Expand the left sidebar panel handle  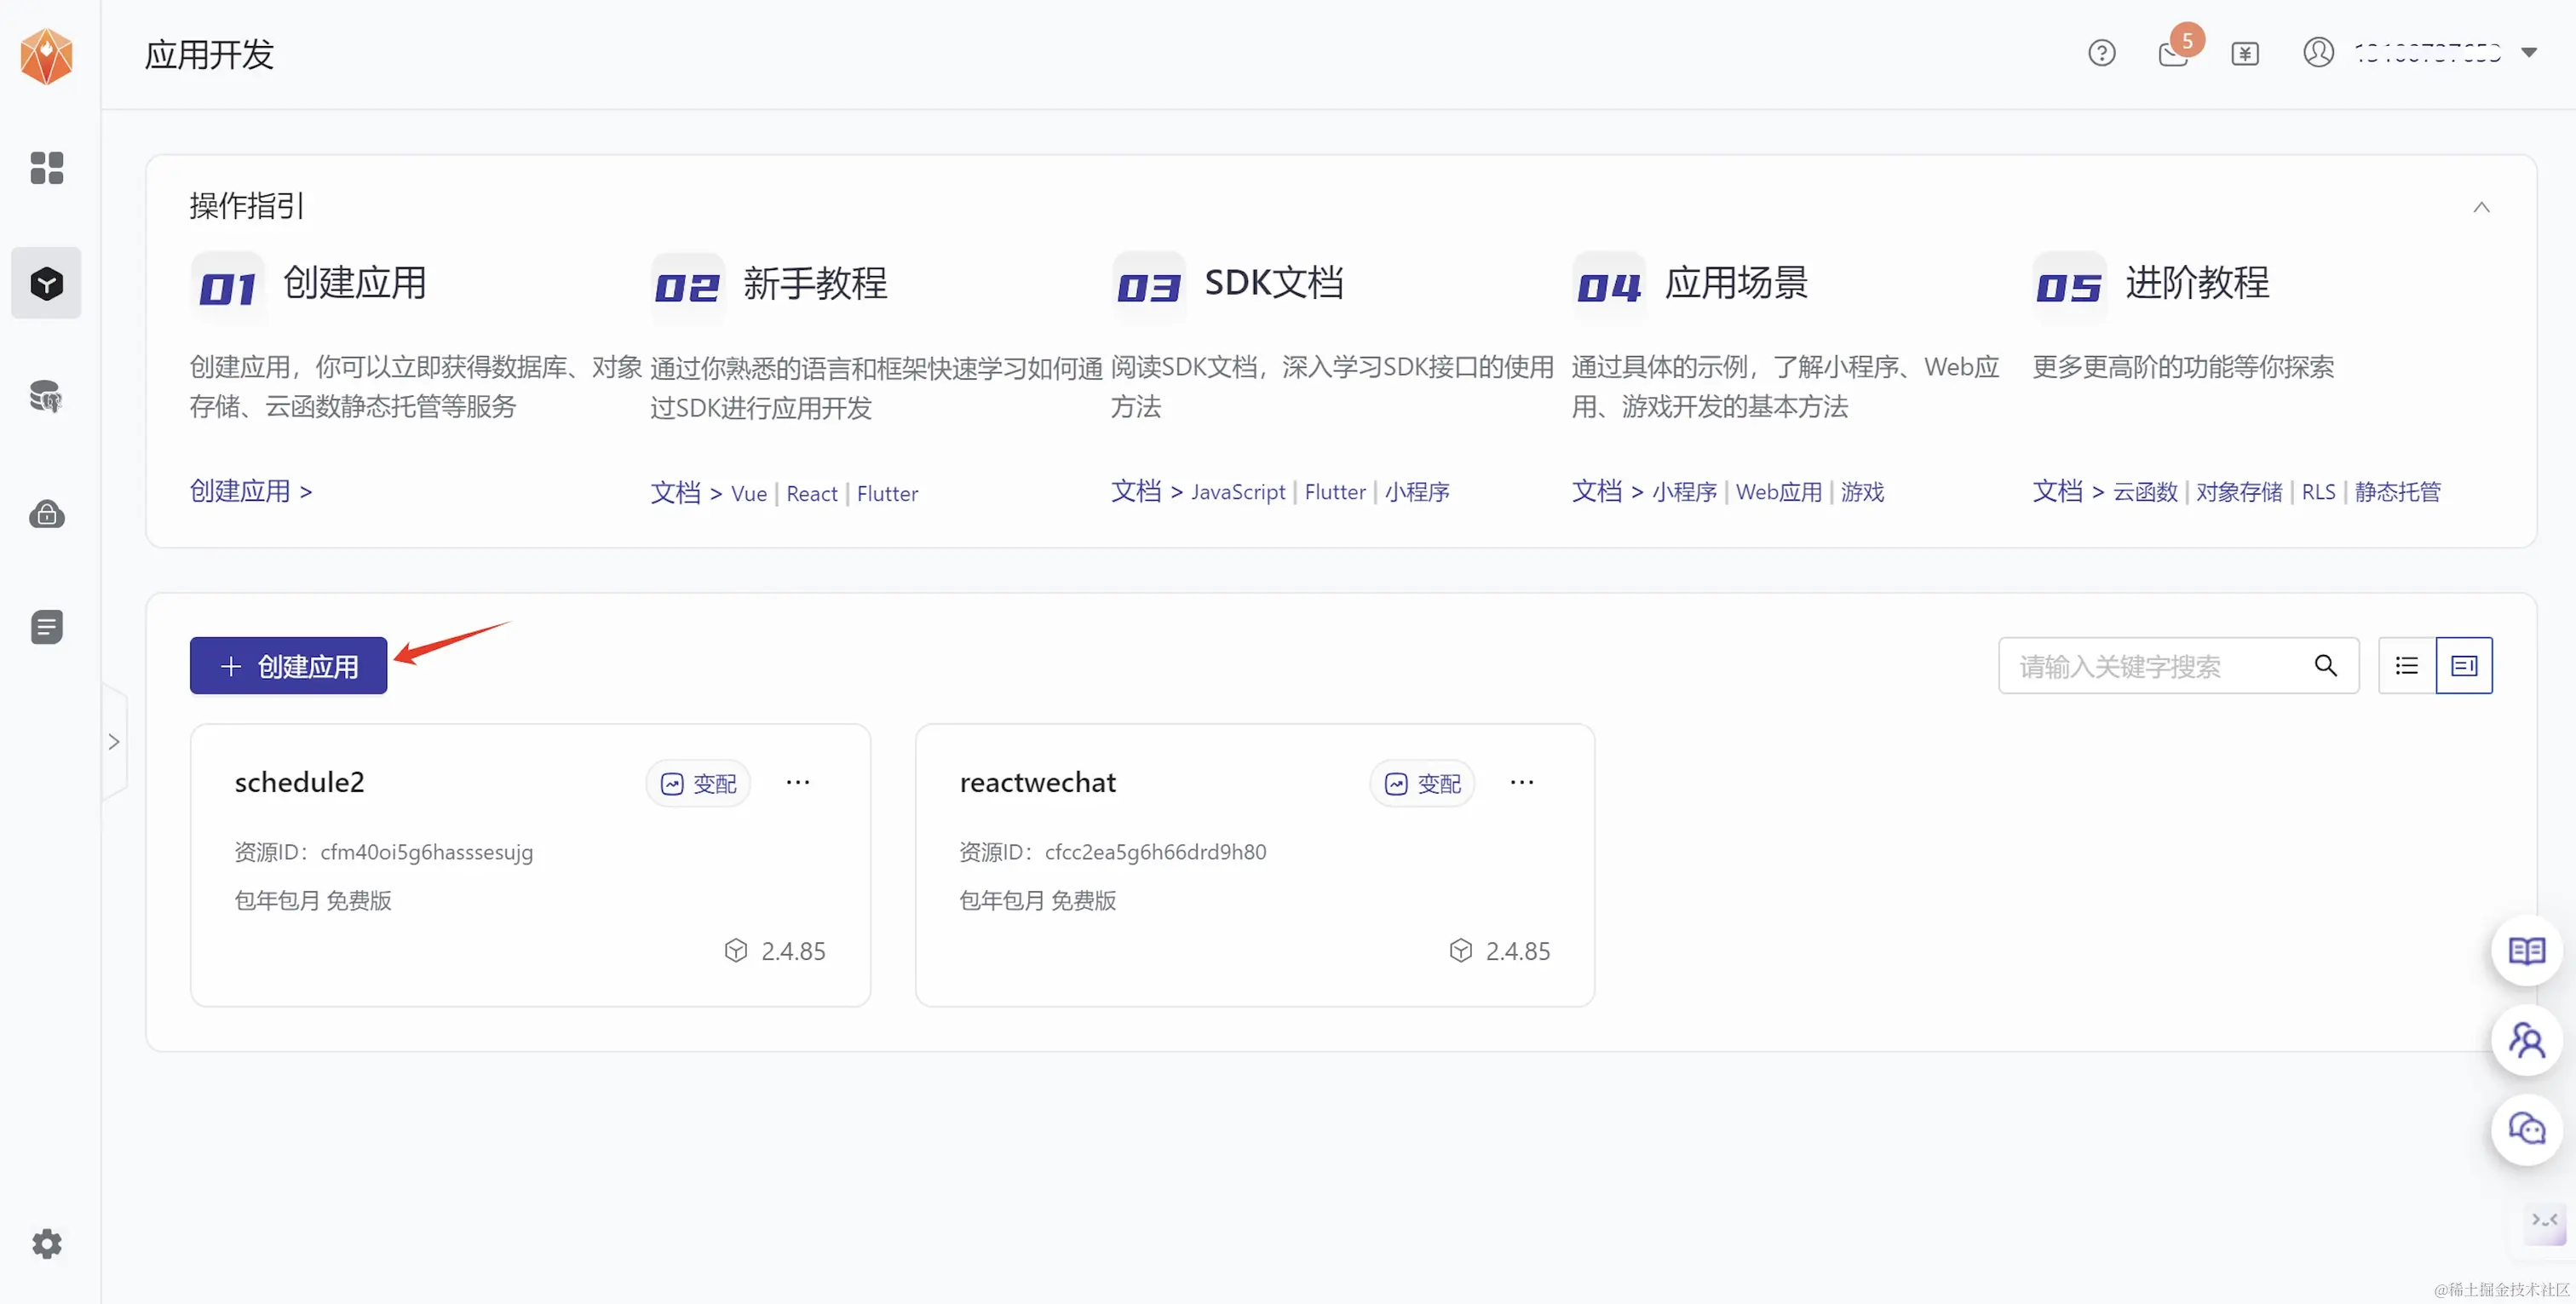point(114,742)
